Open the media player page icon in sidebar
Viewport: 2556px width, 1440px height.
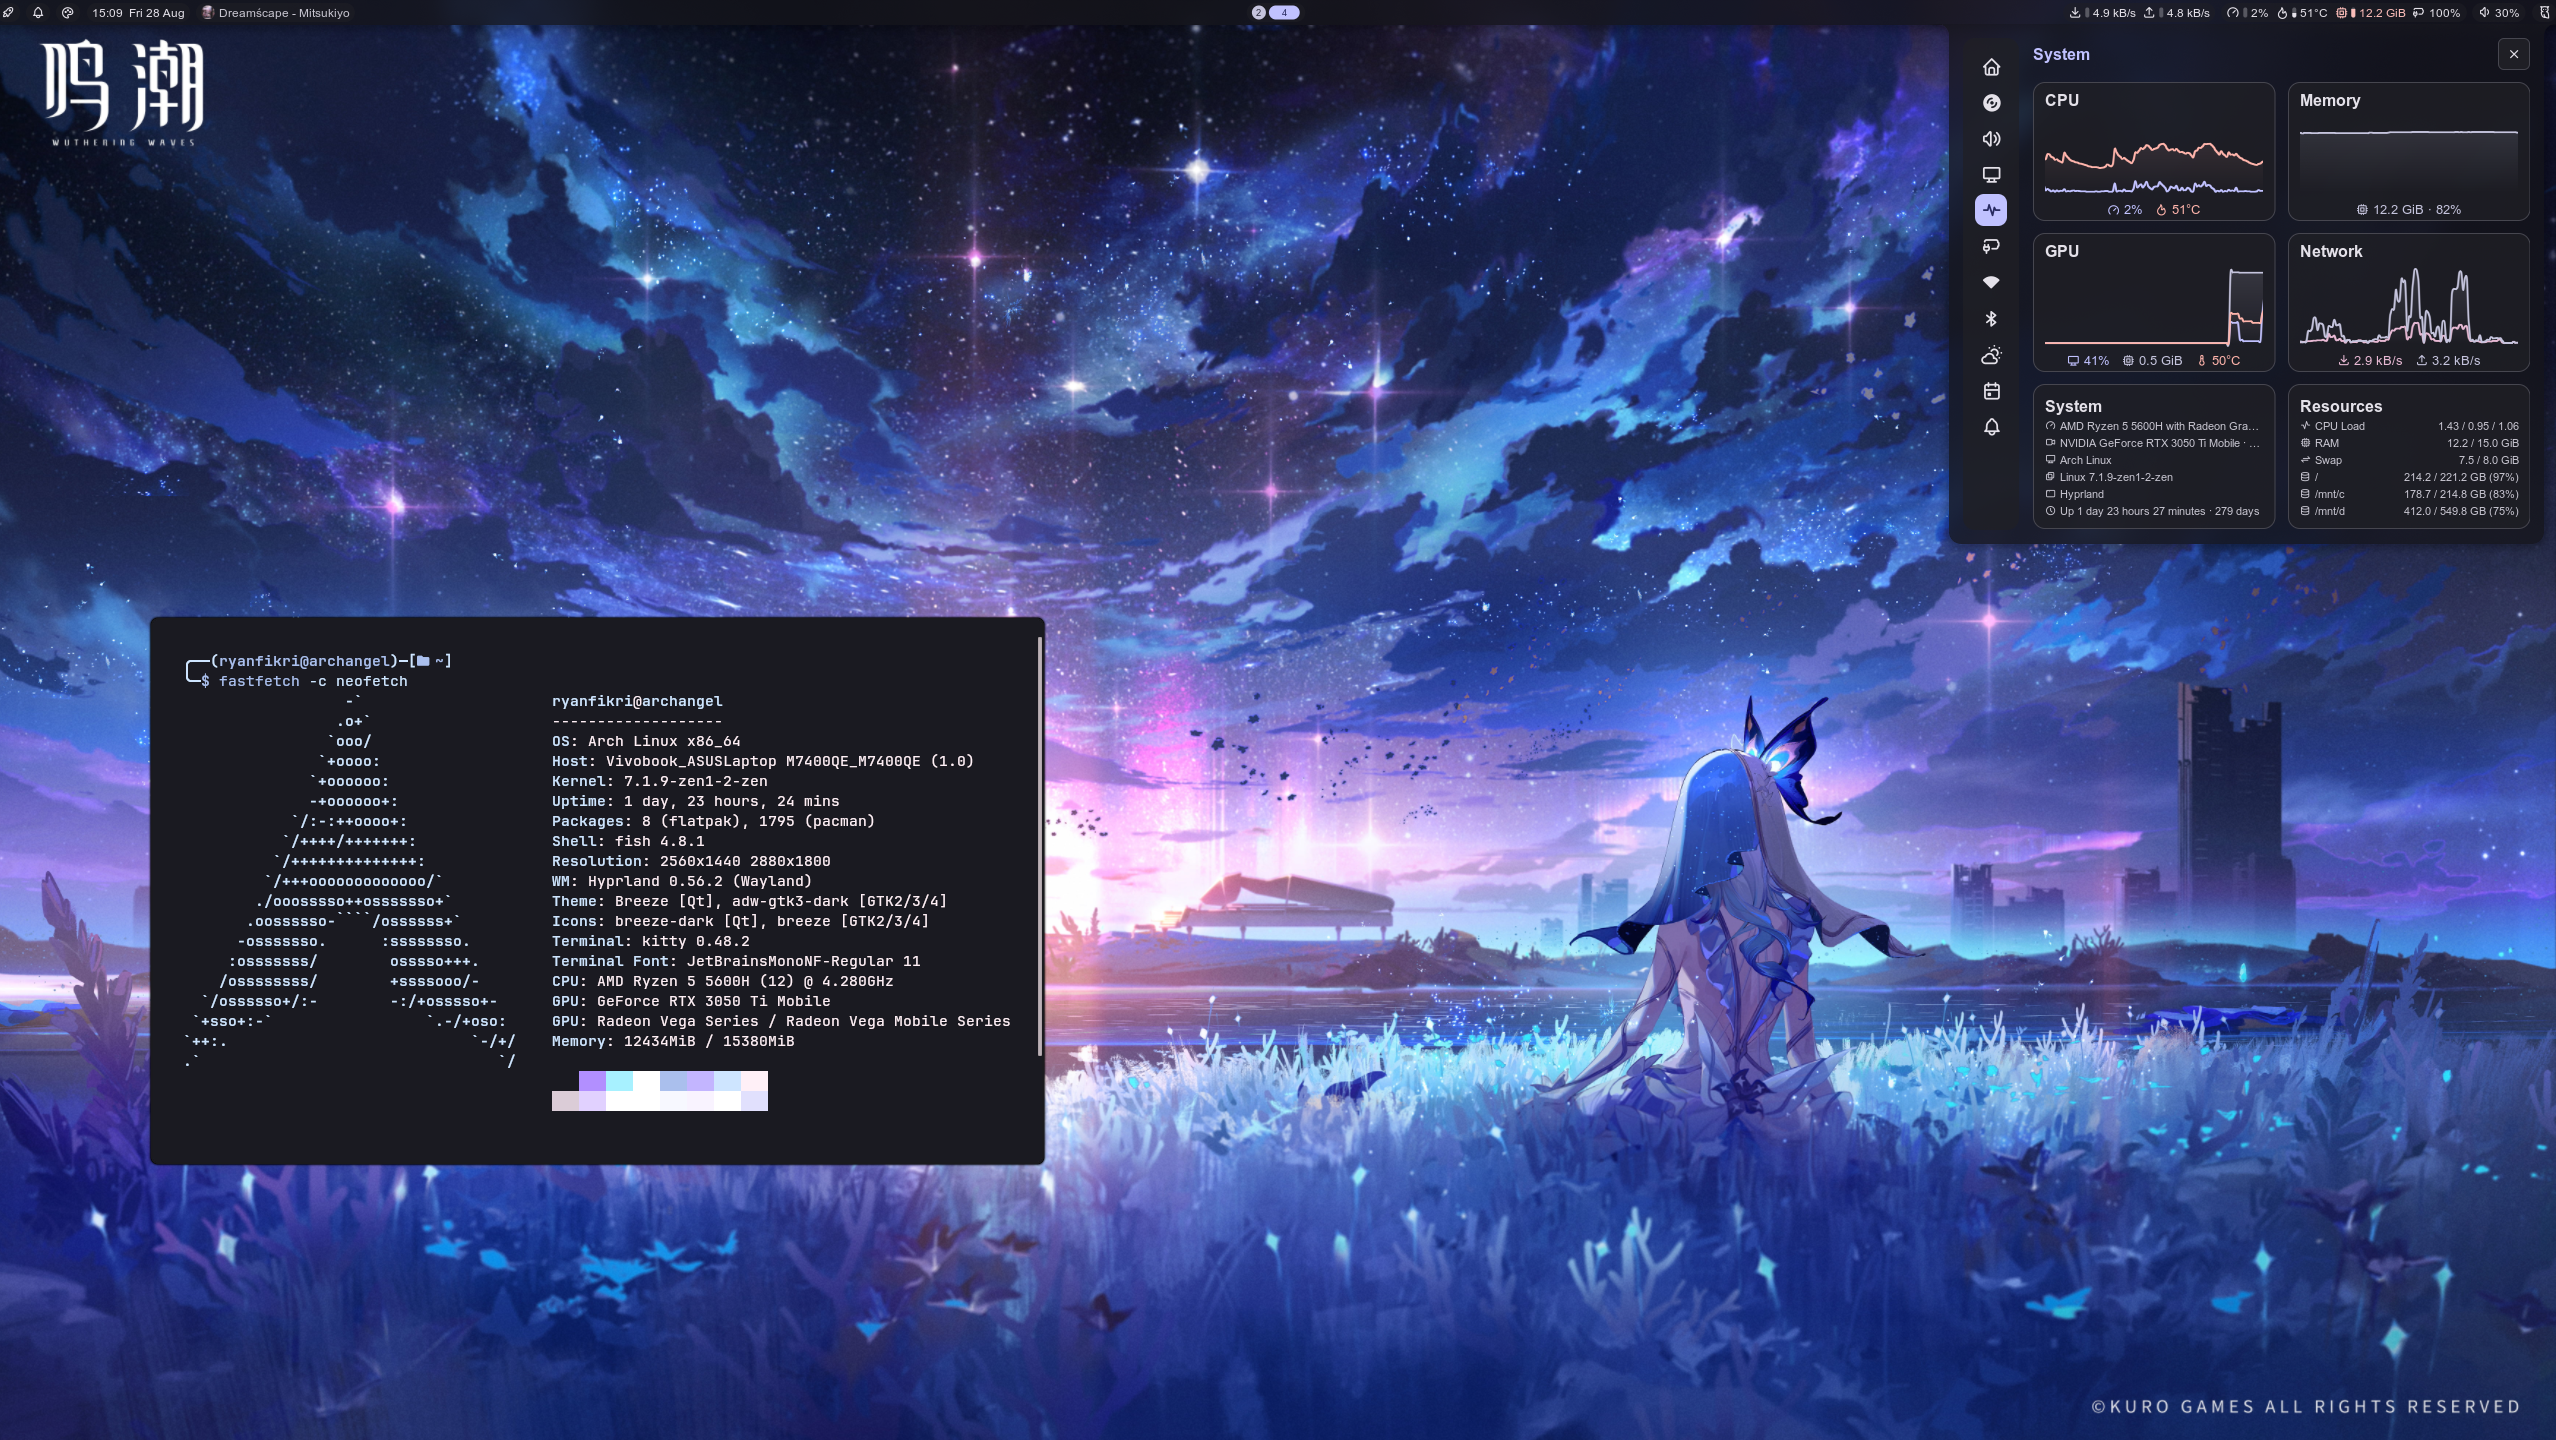[1991, 103]
